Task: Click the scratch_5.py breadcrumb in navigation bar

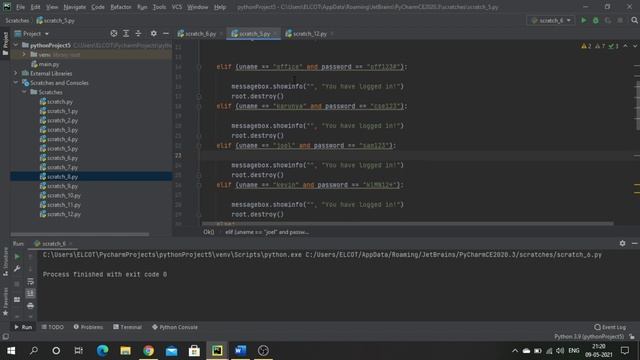Action: 56,20
